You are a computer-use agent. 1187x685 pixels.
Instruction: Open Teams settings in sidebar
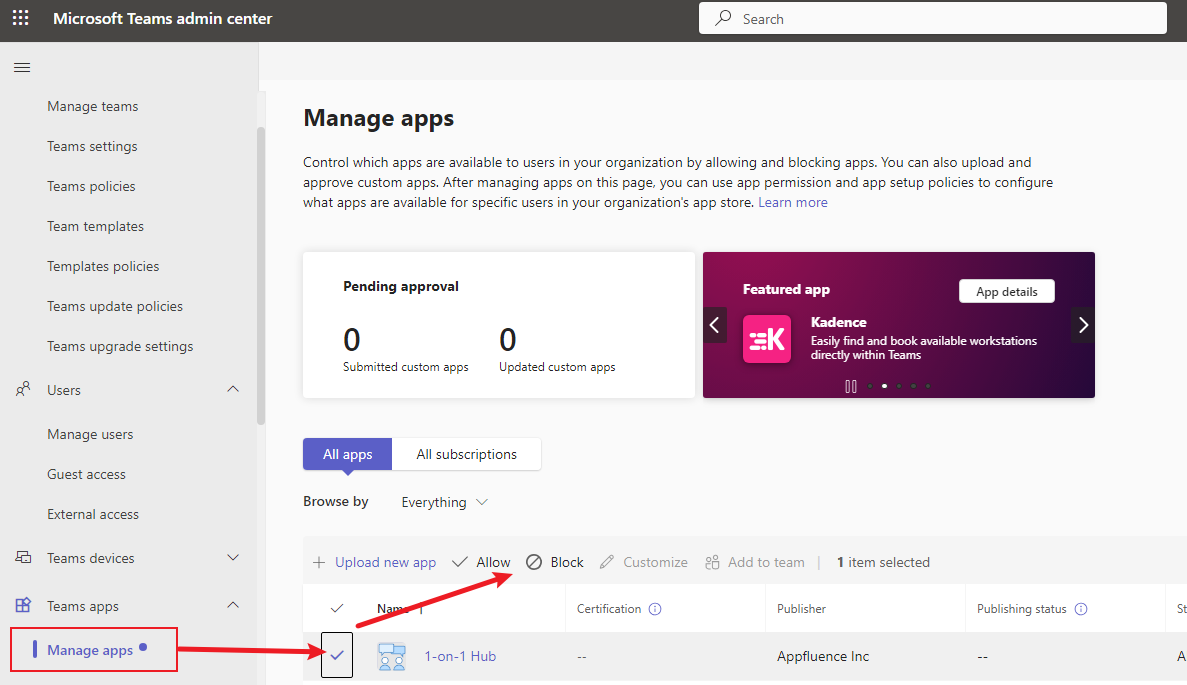[x=92, y=146]
